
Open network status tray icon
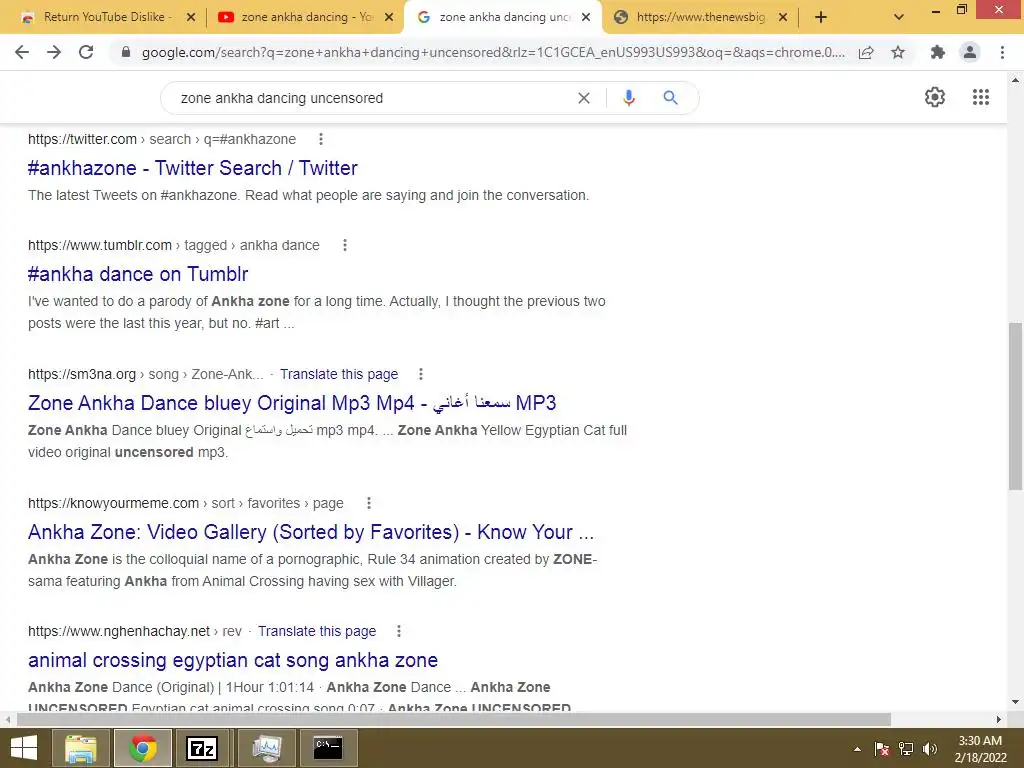click(x=905, y=749)
